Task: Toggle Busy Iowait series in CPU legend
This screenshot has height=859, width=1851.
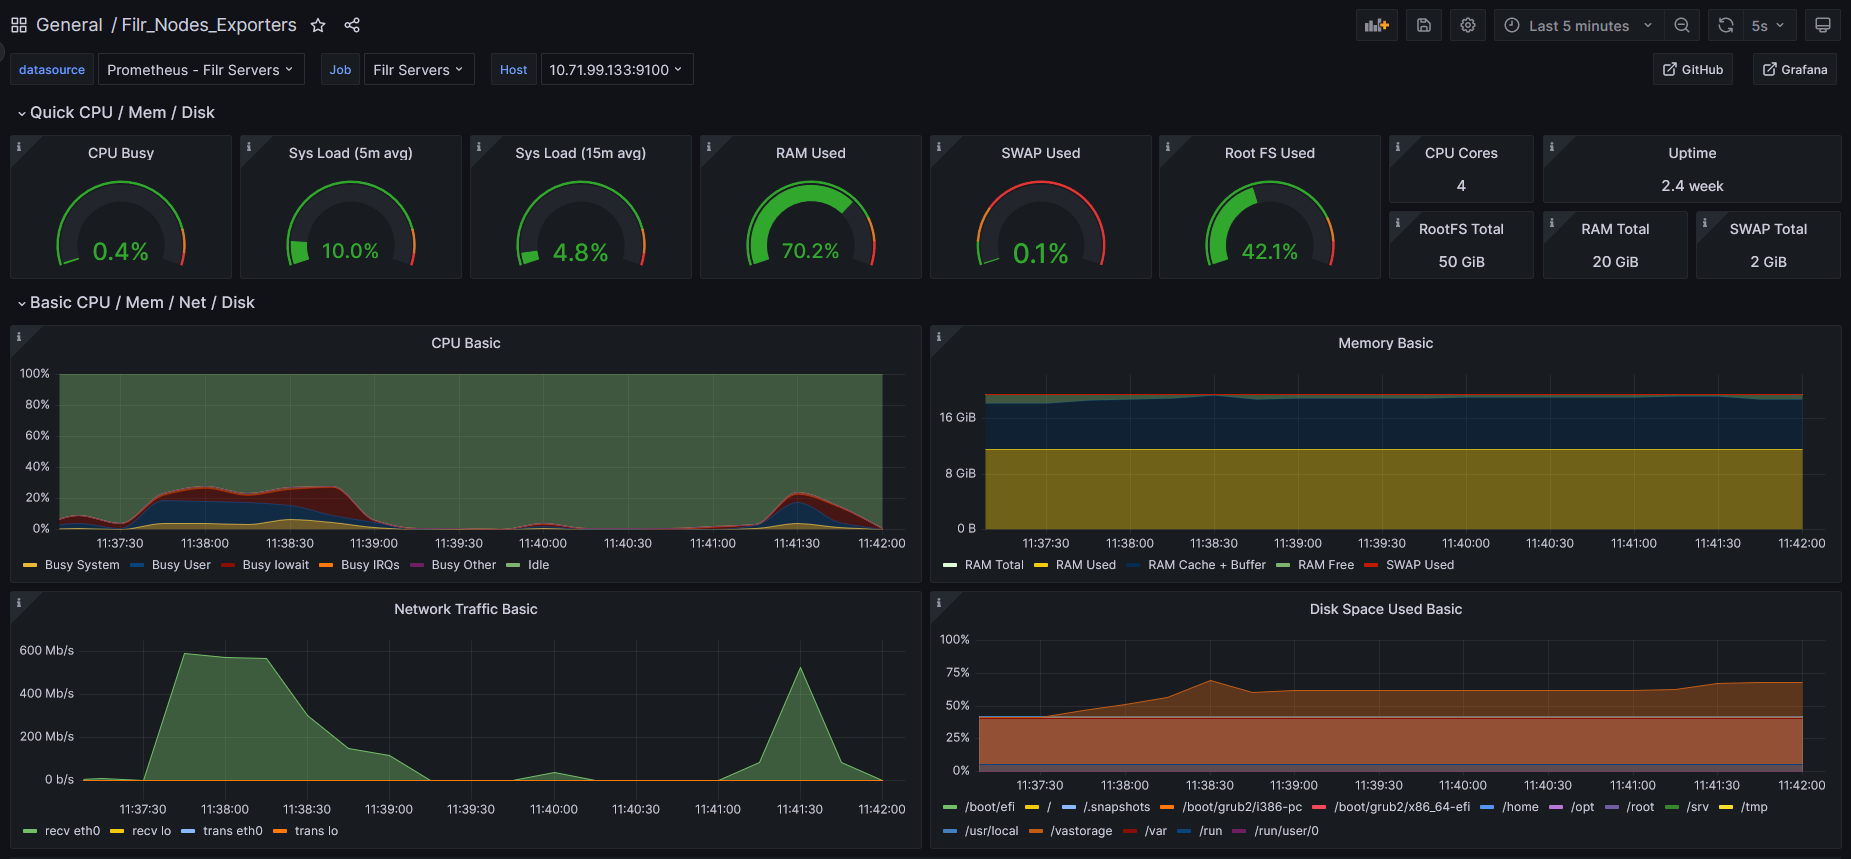Action: pyautogui.click(x=275, y=565)
